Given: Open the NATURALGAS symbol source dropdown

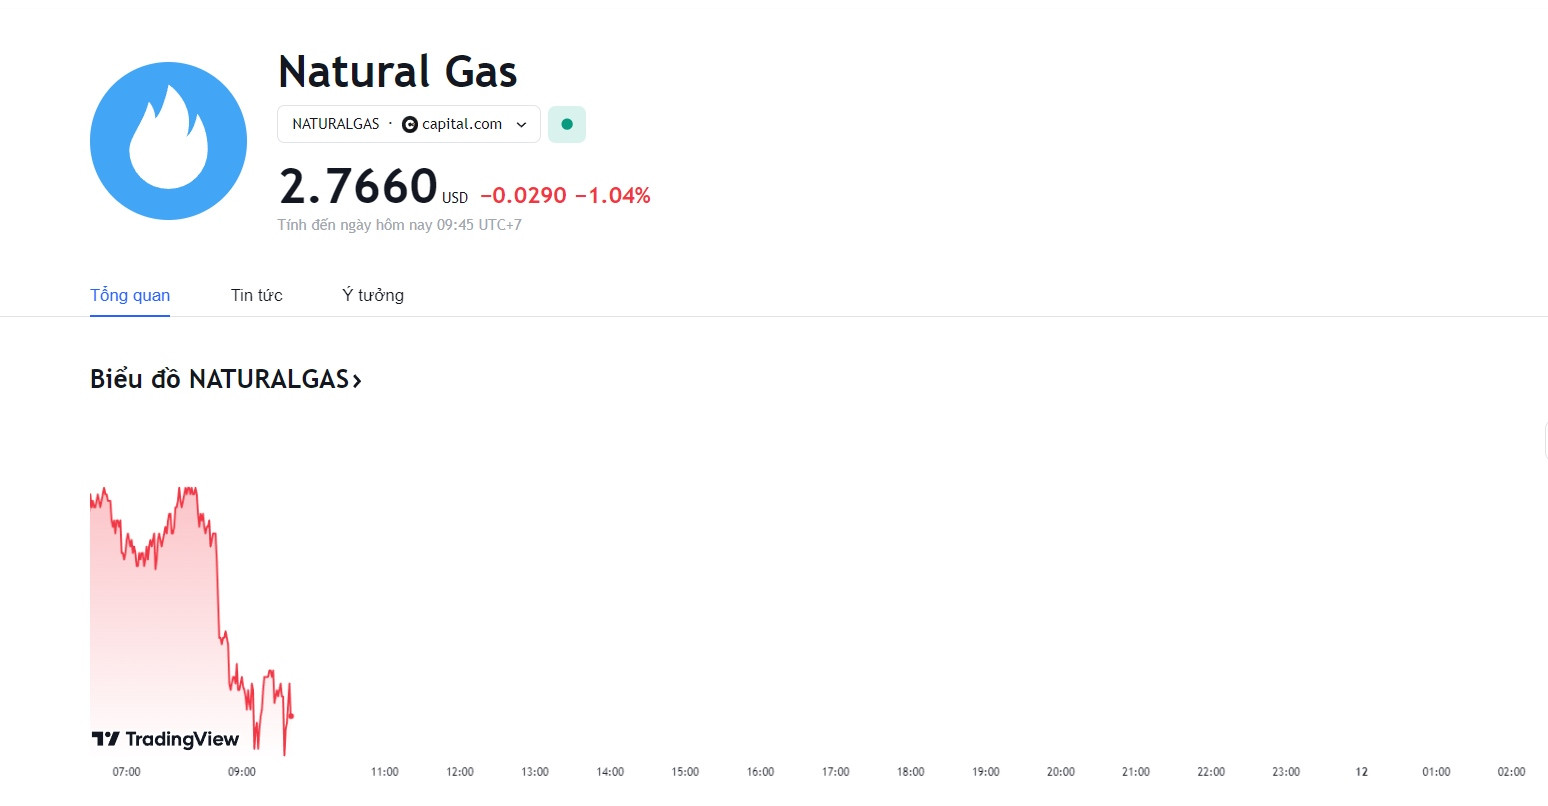Looking at the screenshot, I should pos(409,124).
